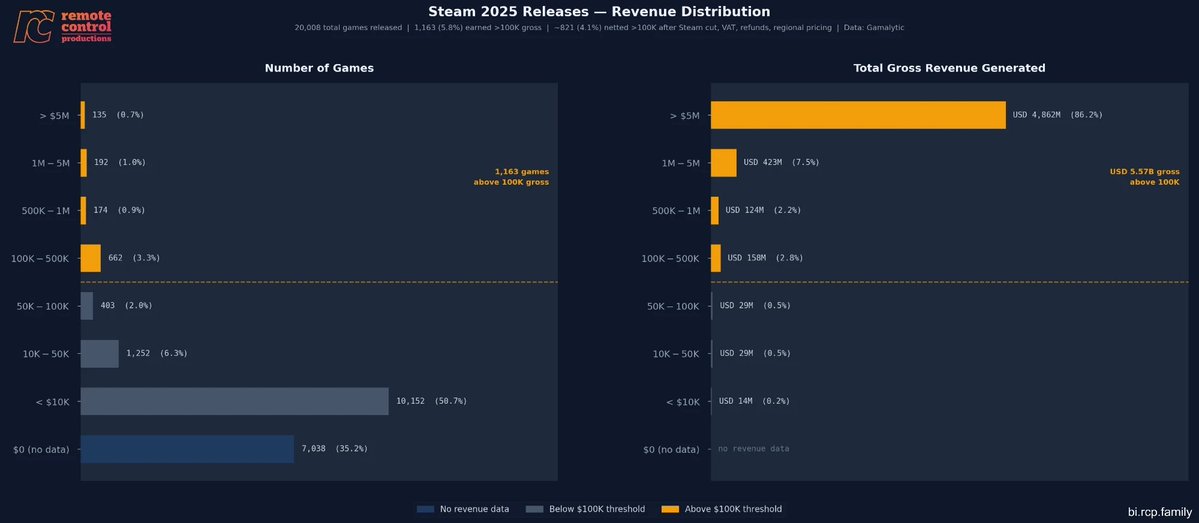The height and width of the screenshot is (523, 1199).
Task: Click the value label 662 (3.3%)
Action: 134,258
